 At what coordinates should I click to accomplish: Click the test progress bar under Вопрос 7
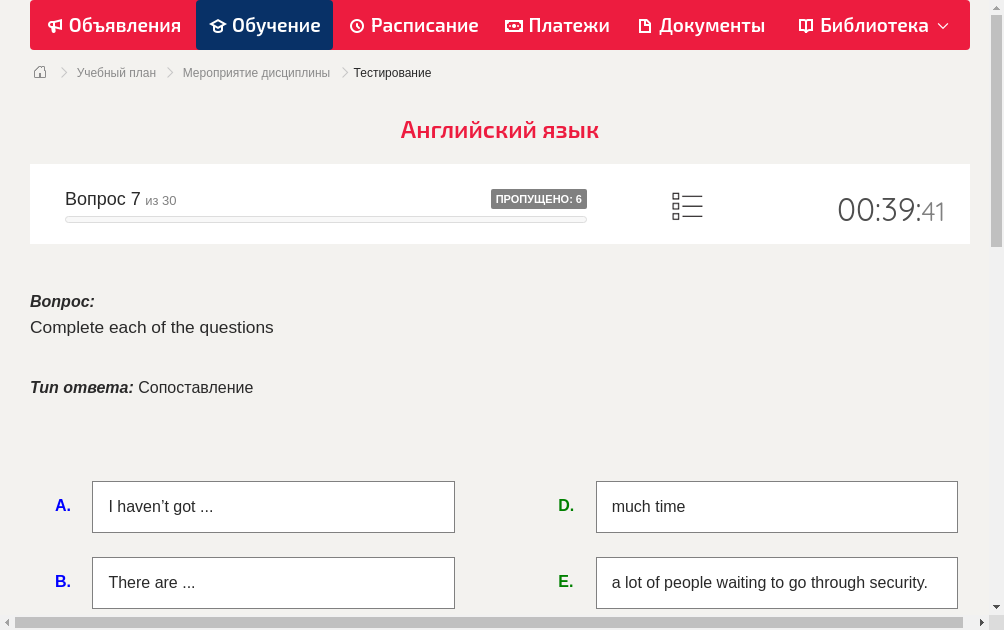pyautogui.click(x=325, y=219)
